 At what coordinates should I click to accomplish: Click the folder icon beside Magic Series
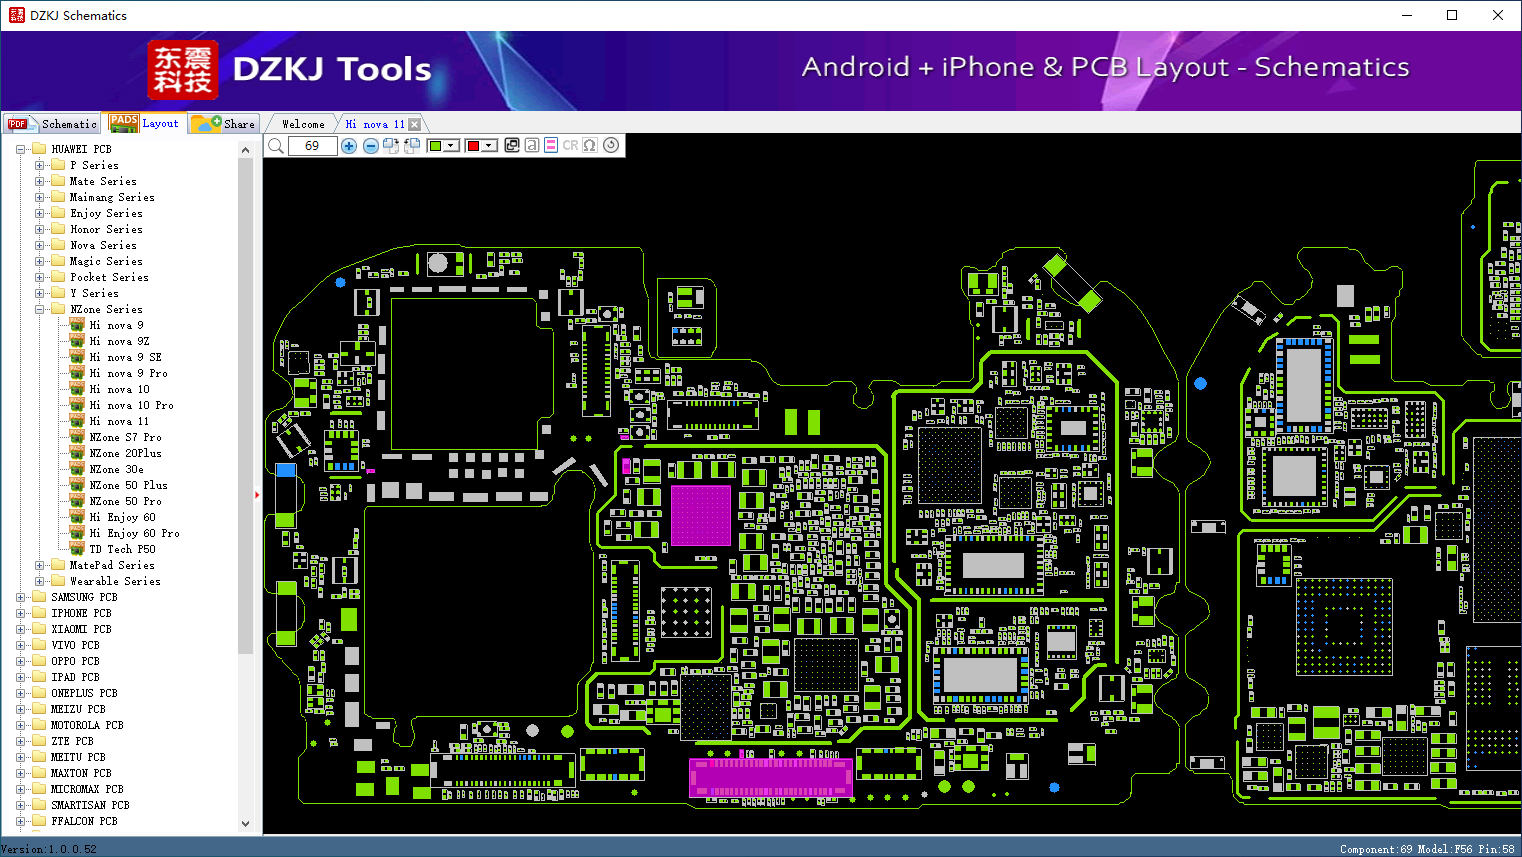click(58, 261)
